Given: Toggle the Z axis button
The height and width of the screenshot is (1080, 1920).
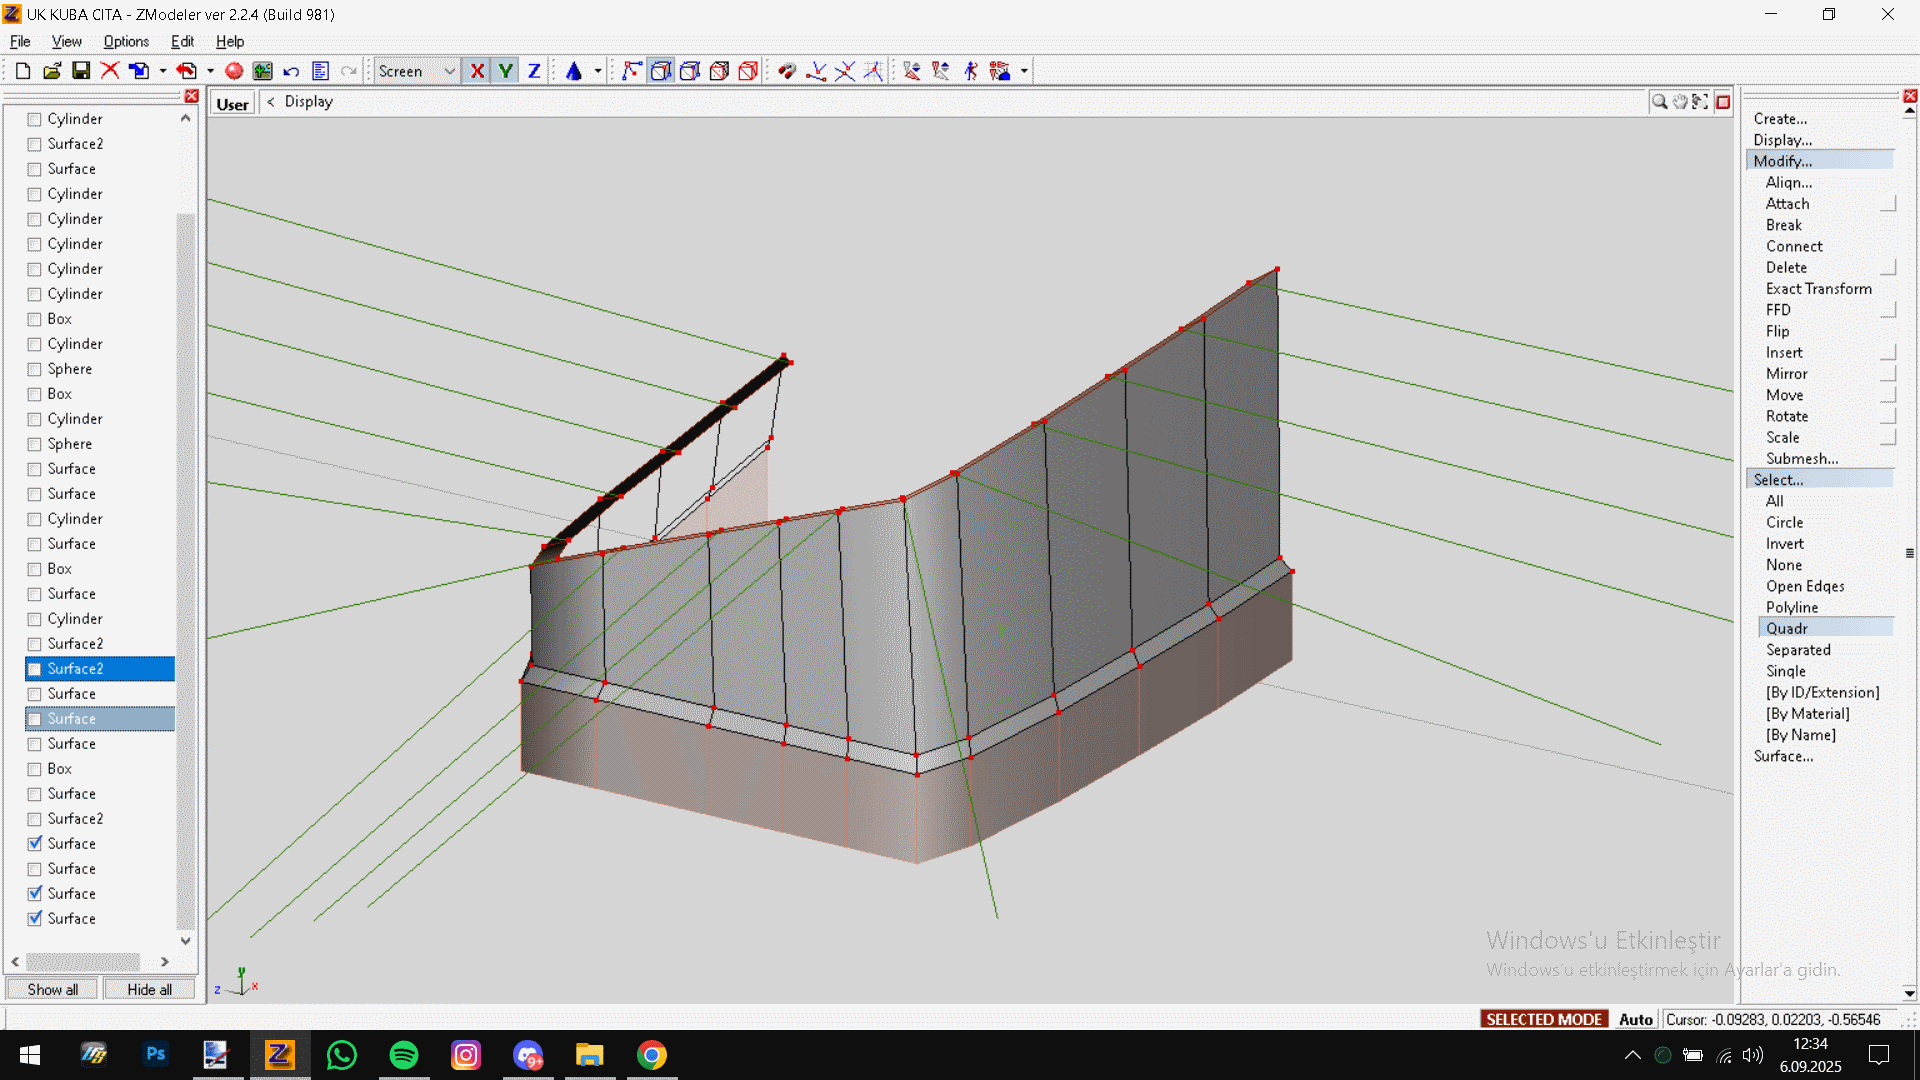Looking at the screenshot, I should click(534, 71).
